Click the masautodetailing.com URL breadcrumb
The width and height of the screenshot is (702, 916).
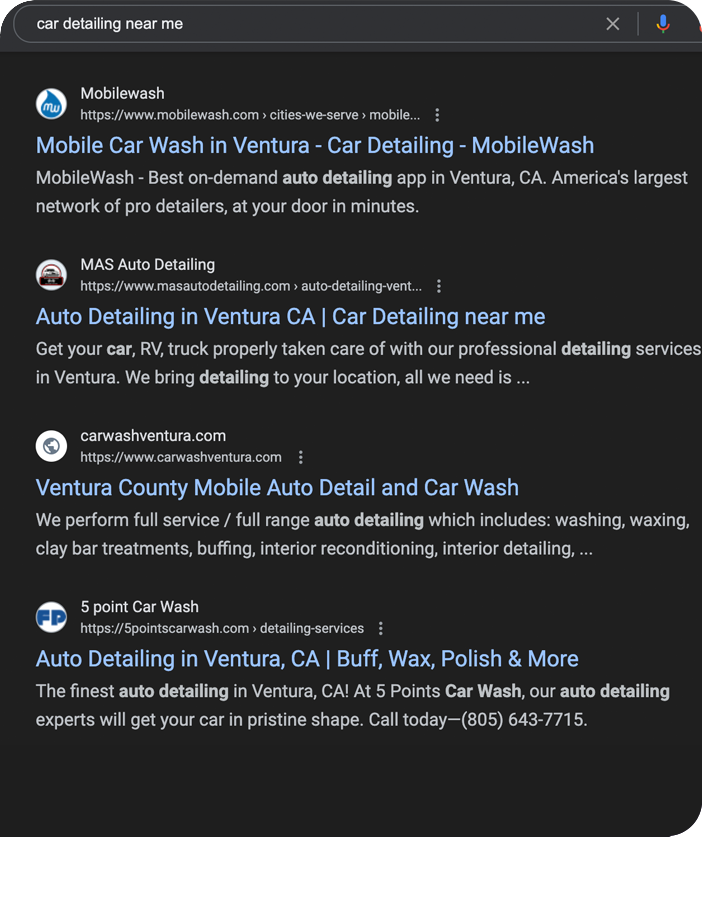pos(250,286)
